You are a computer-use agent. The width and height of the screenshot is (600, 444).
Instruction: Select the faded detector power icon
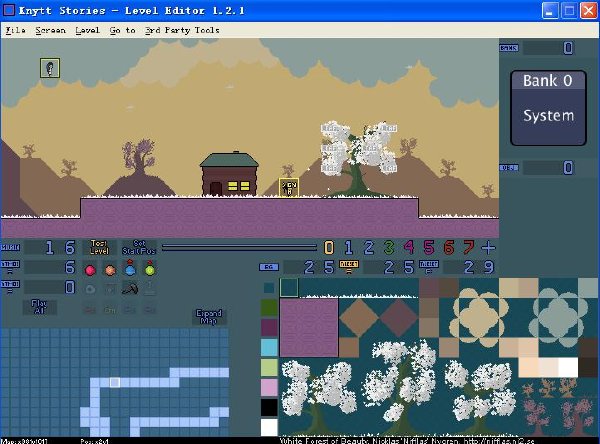[x=110, y=289]
